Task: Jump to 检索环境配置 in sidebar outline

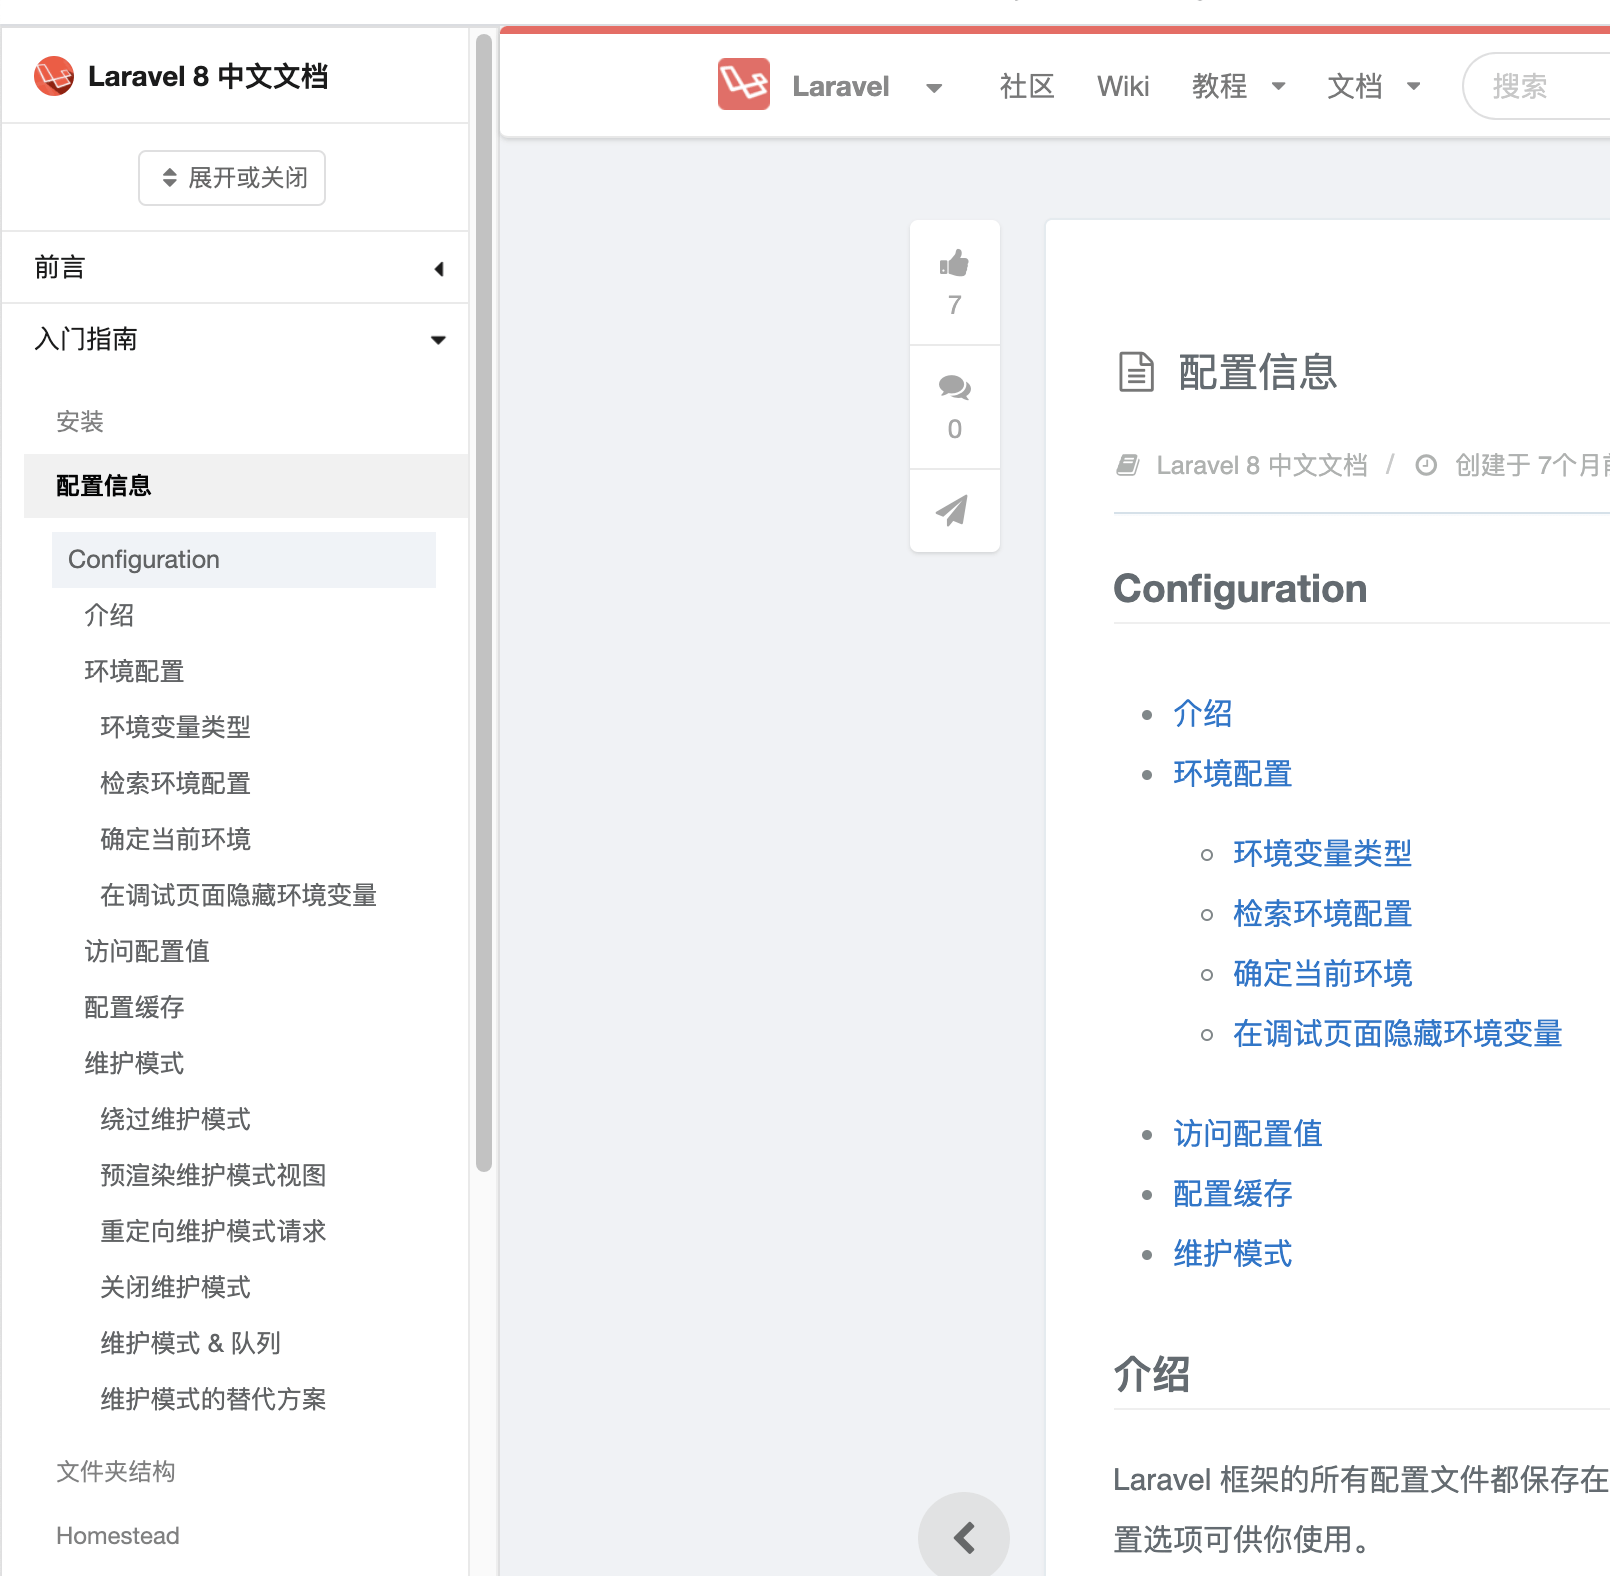Action: pyautogui.click(x=175, y=783)
